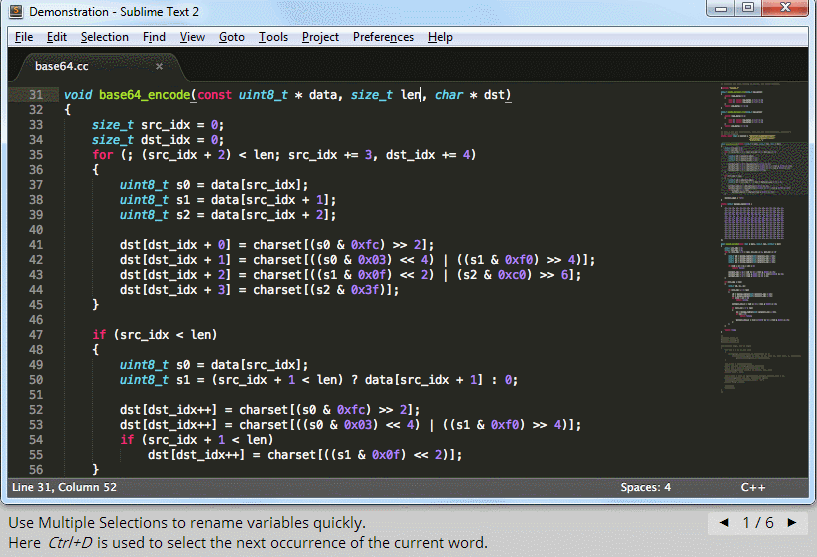This screenshot has width=817, height=557.
Task: Minimize the Sublime Text window
Action: click(721, 8)
